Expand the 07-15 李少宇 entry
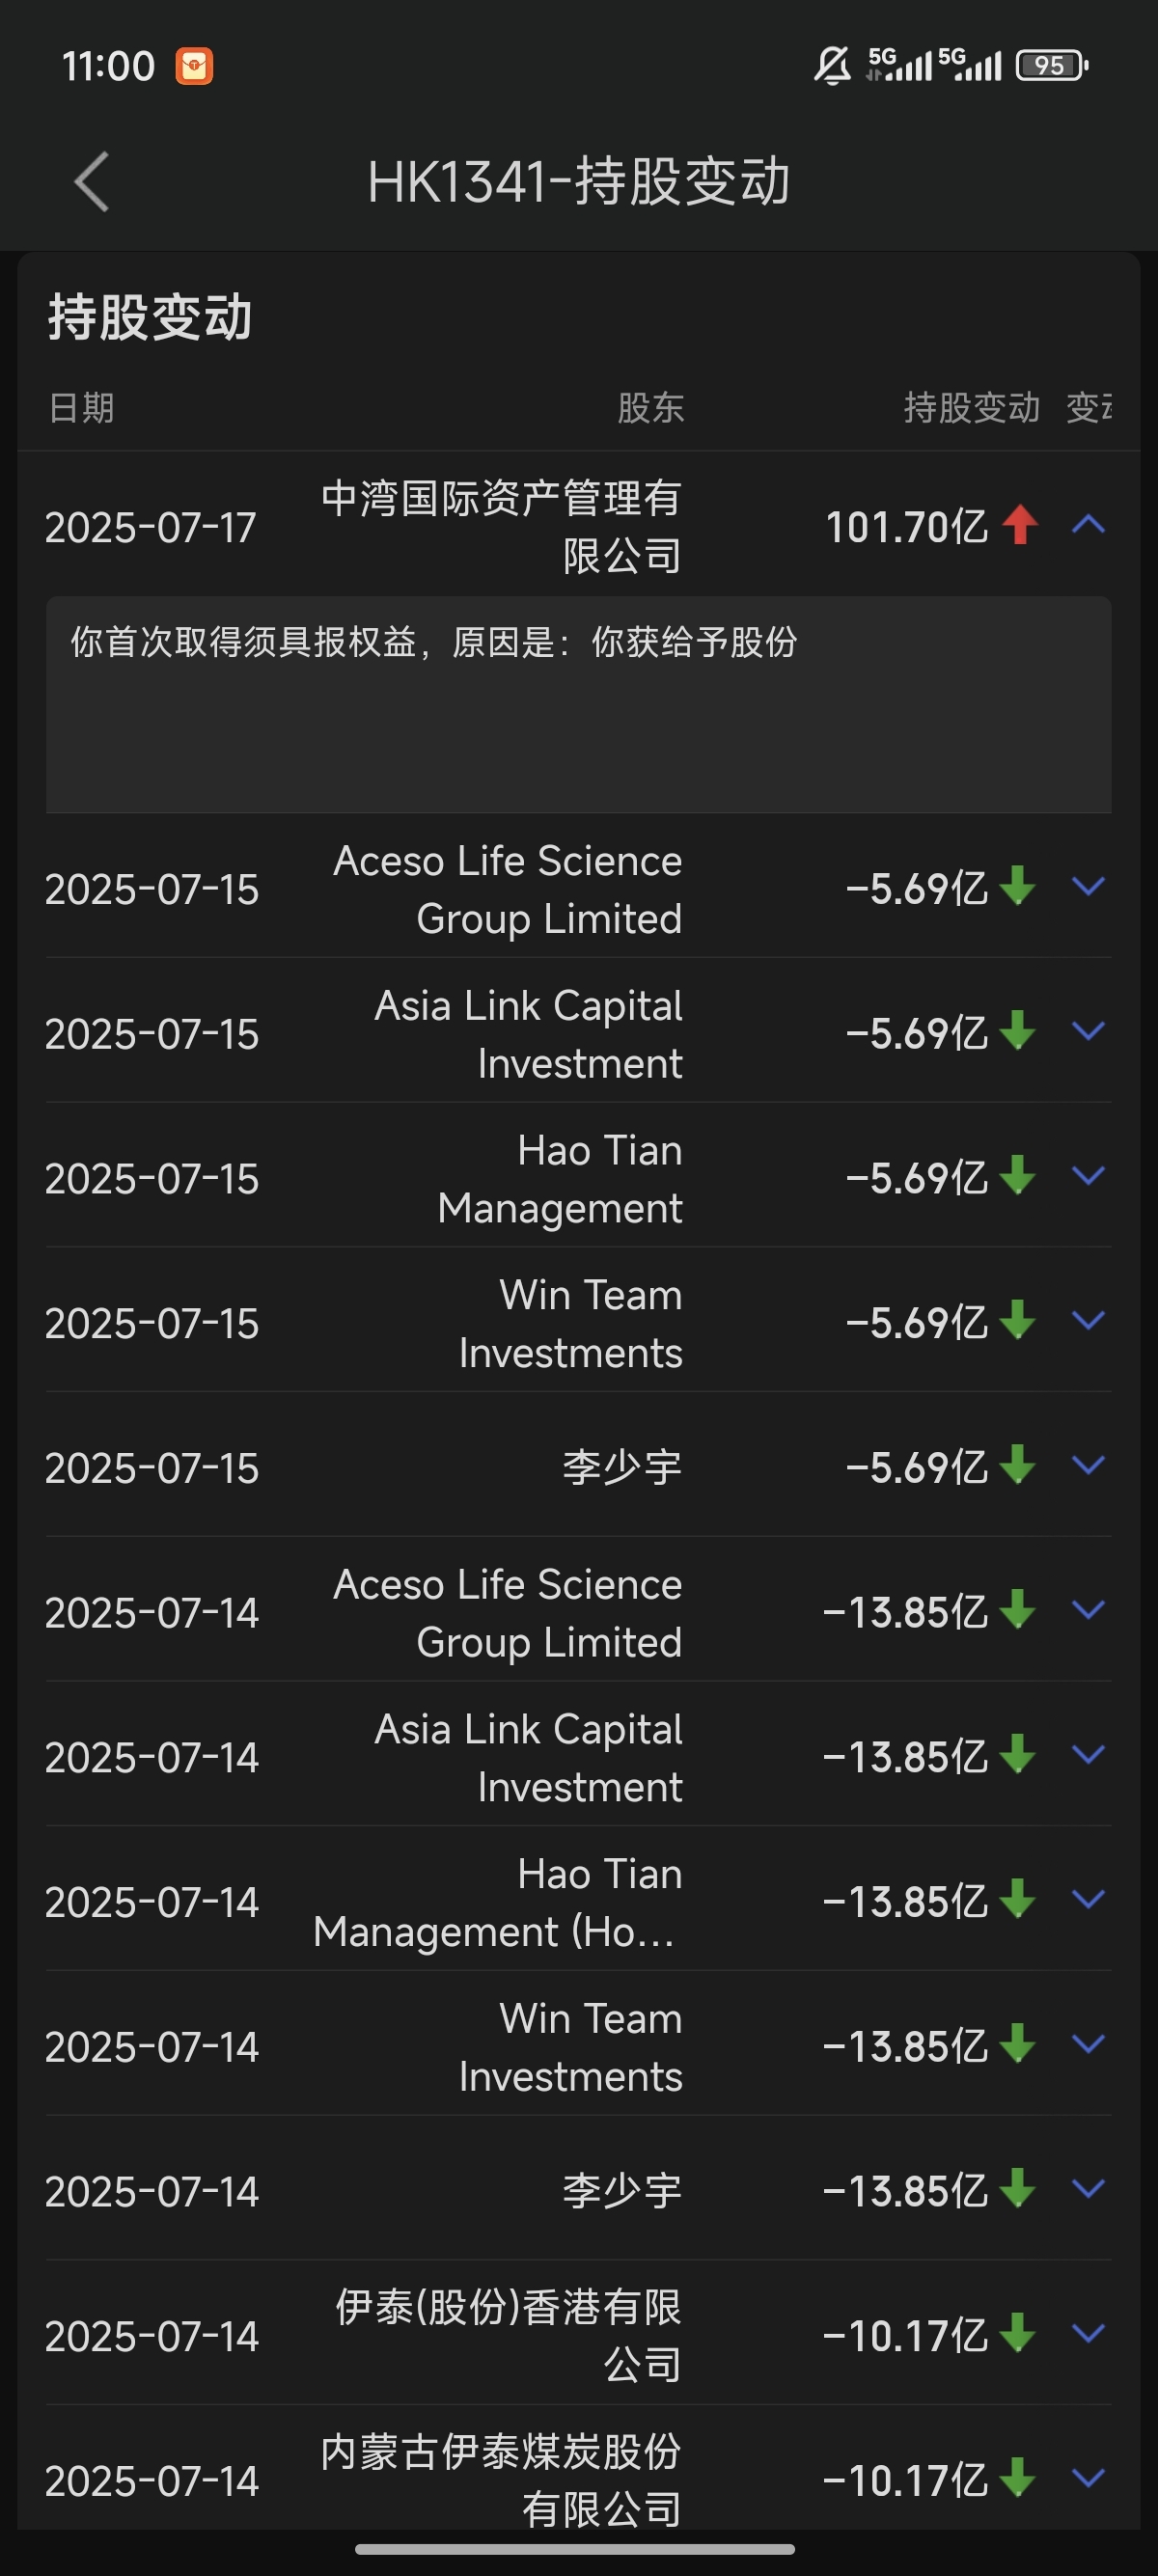Screen dimensions: 1158x2576 (x=1088, y=1465)
